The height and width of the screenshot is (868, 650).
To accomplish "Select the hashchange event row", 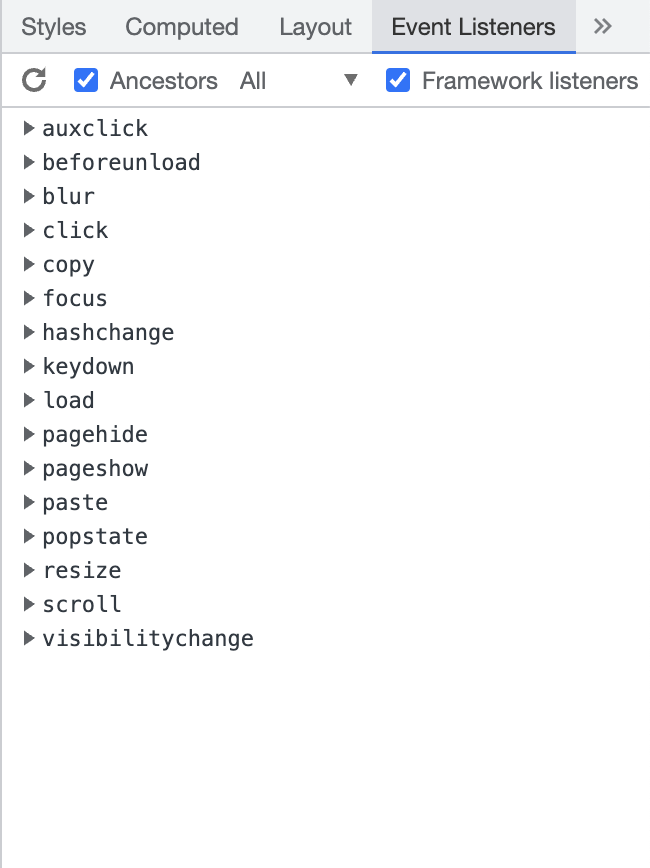I will (108, 332).
